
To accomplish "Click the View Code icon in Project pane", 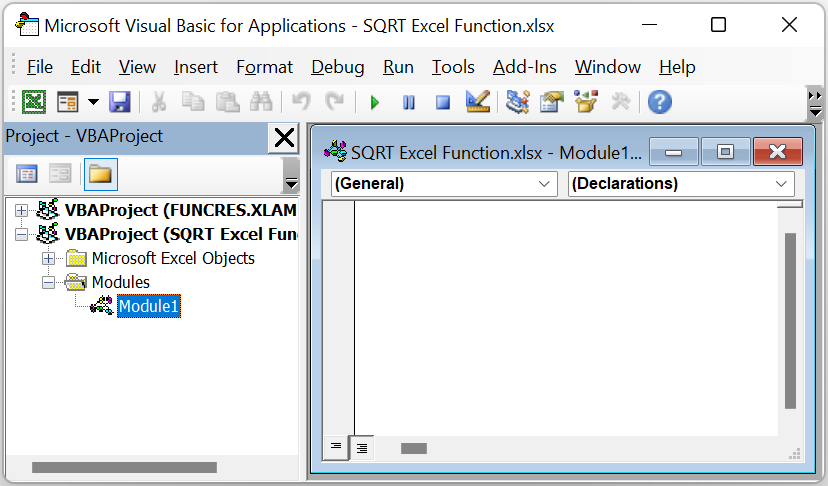I will [x=26, y=174].
